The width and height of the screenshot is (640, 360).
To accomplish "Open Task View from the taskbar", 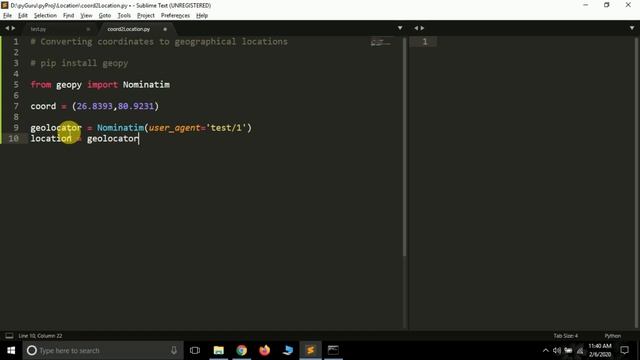I will pos(195,350).
